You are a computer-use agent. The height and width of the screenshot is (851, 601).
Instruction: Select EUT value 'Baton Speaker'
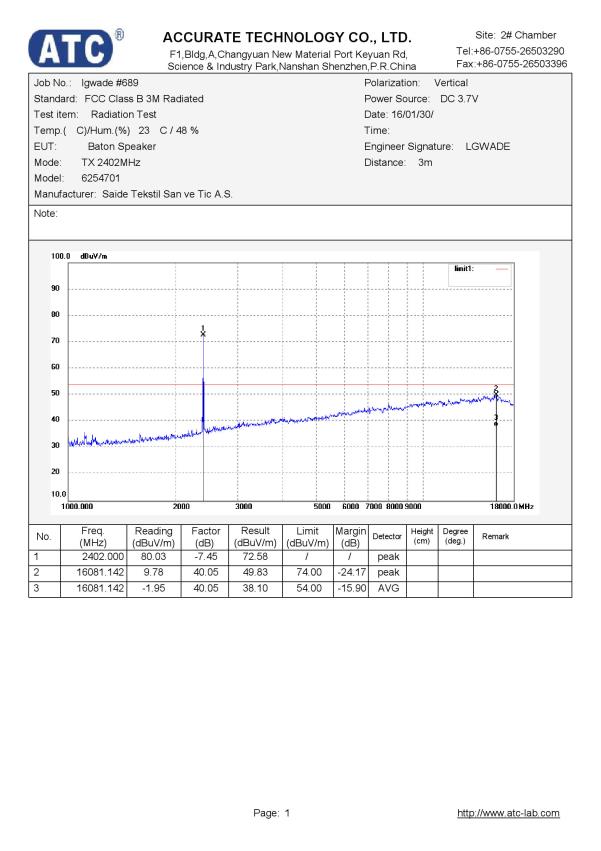122,147
